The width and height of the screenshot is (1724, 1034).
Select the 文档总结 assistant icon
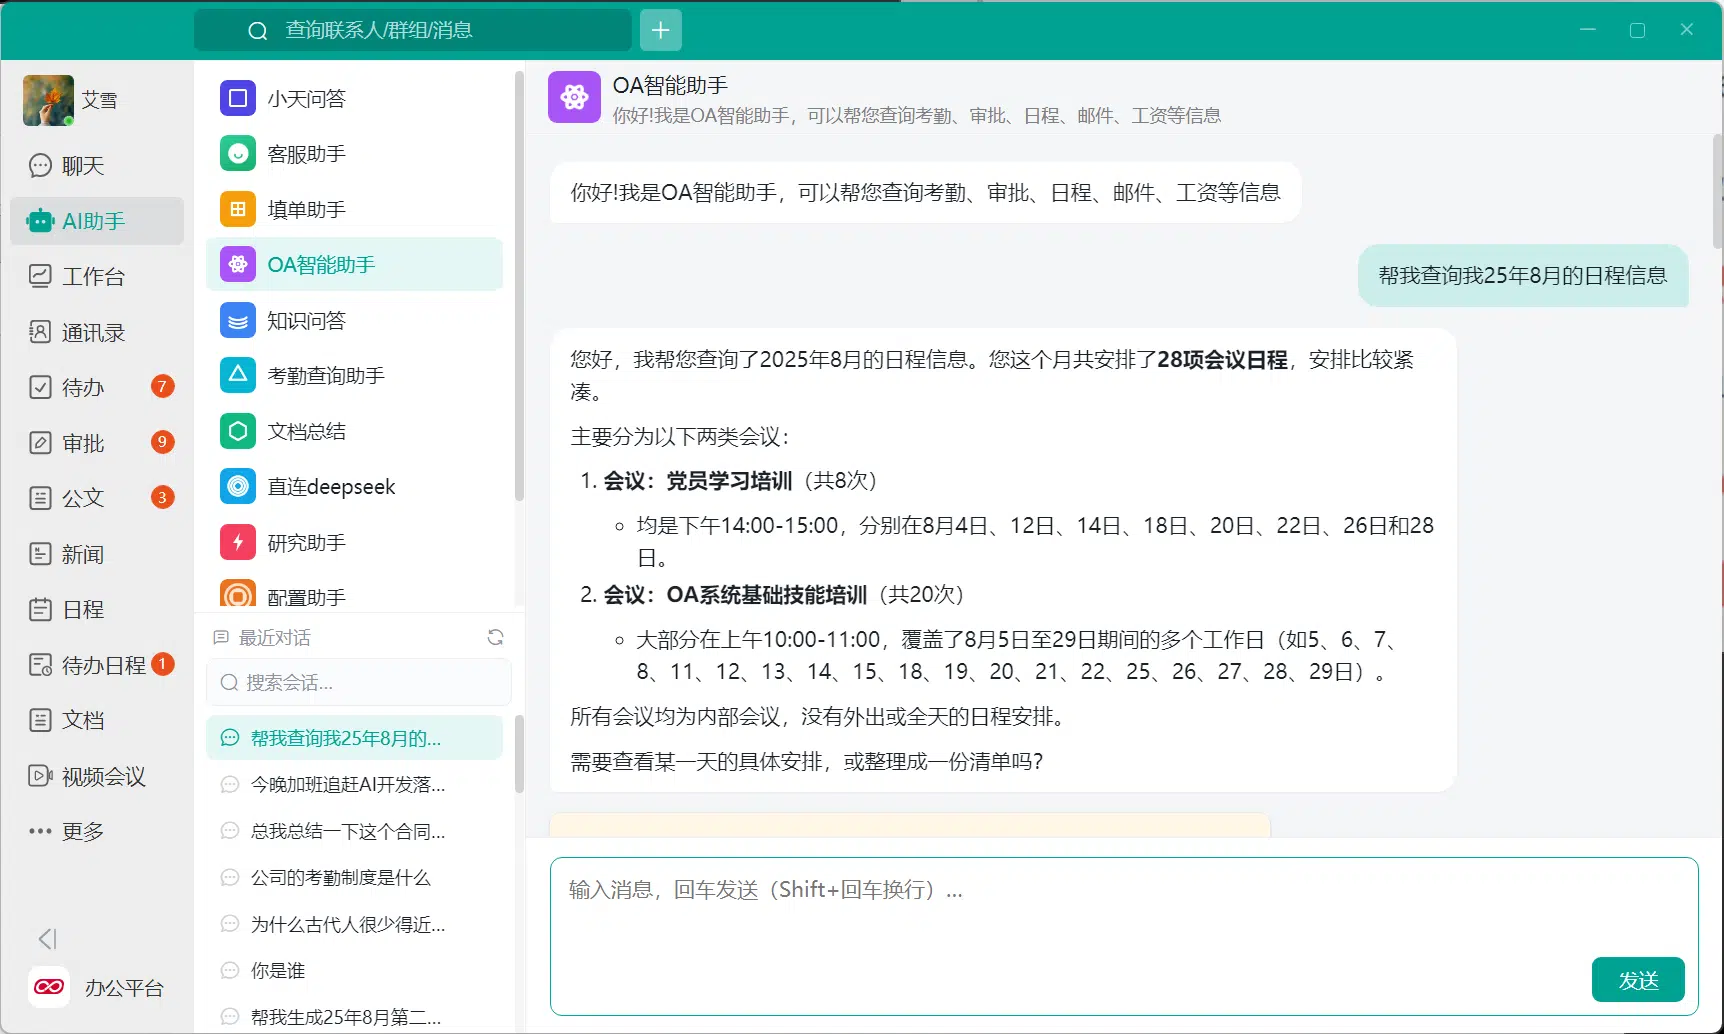pos(238,431)
